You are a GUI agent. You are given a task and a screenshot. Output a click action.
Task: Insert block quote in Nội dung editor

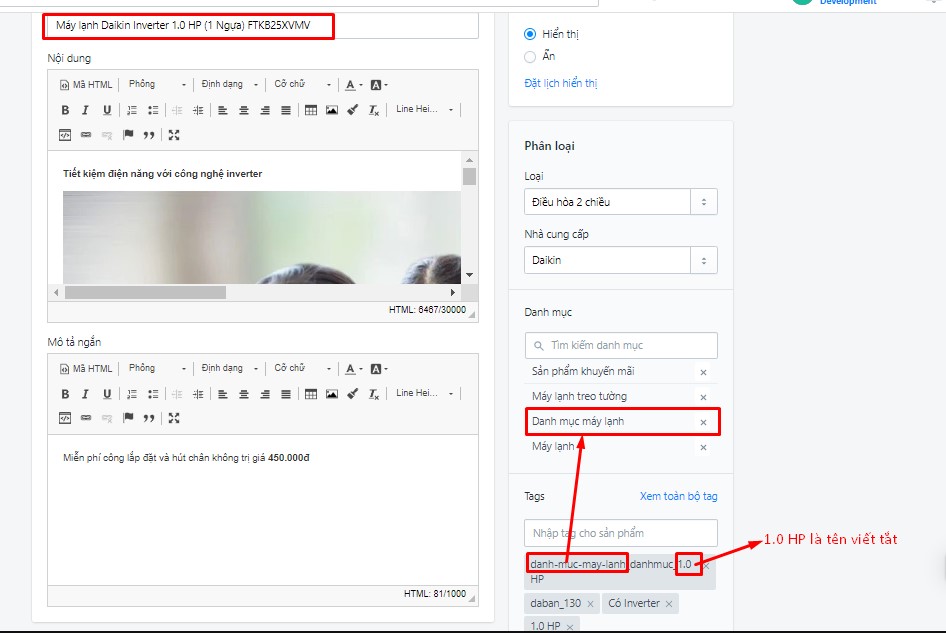point(149,135)
